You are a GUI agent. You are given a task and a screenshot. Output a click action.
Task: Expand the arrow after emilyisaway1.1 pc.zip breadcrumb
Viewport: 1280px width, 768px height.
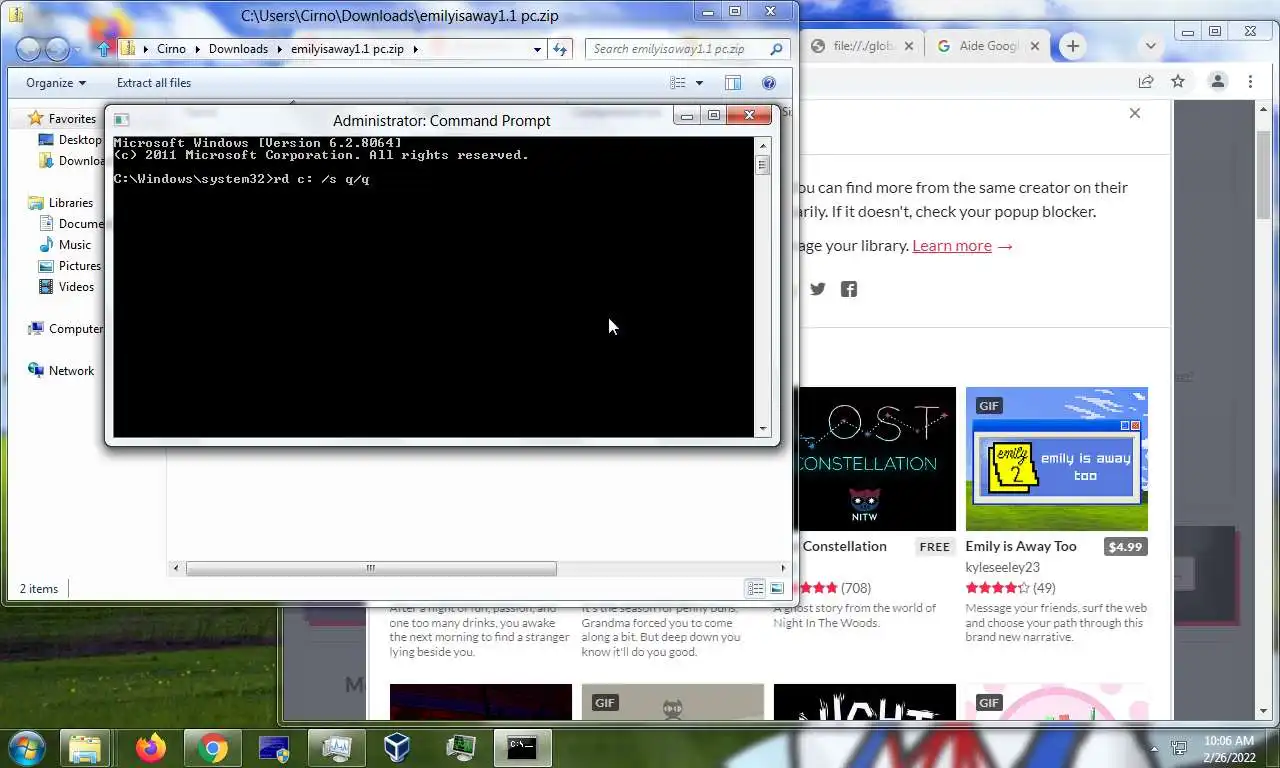(x=415, y=49)
